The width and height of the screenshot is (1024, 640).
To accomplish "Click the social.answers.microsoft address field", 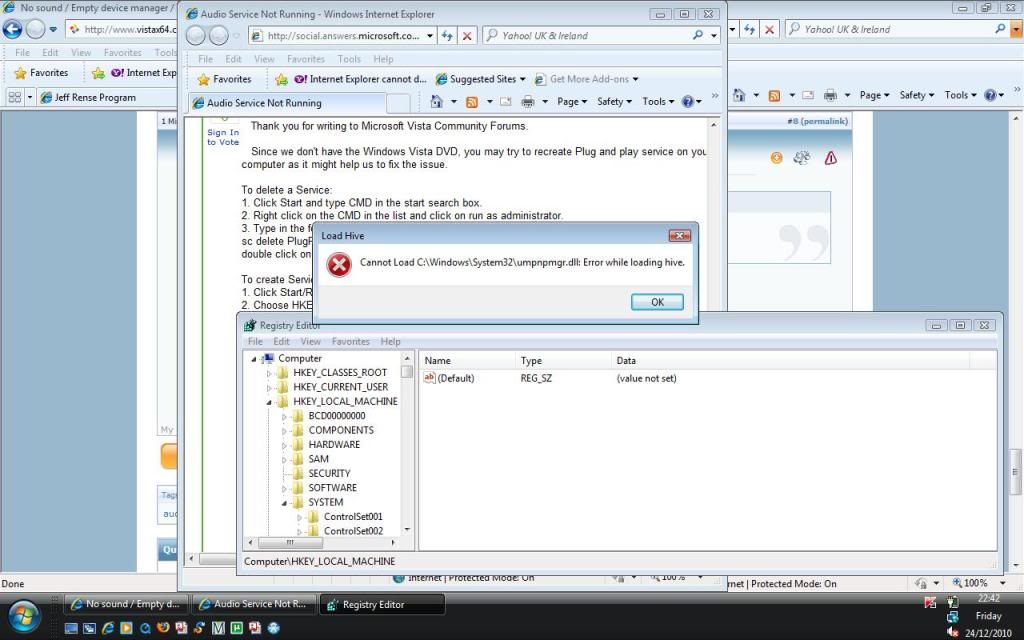I will (x=343, y=36).
